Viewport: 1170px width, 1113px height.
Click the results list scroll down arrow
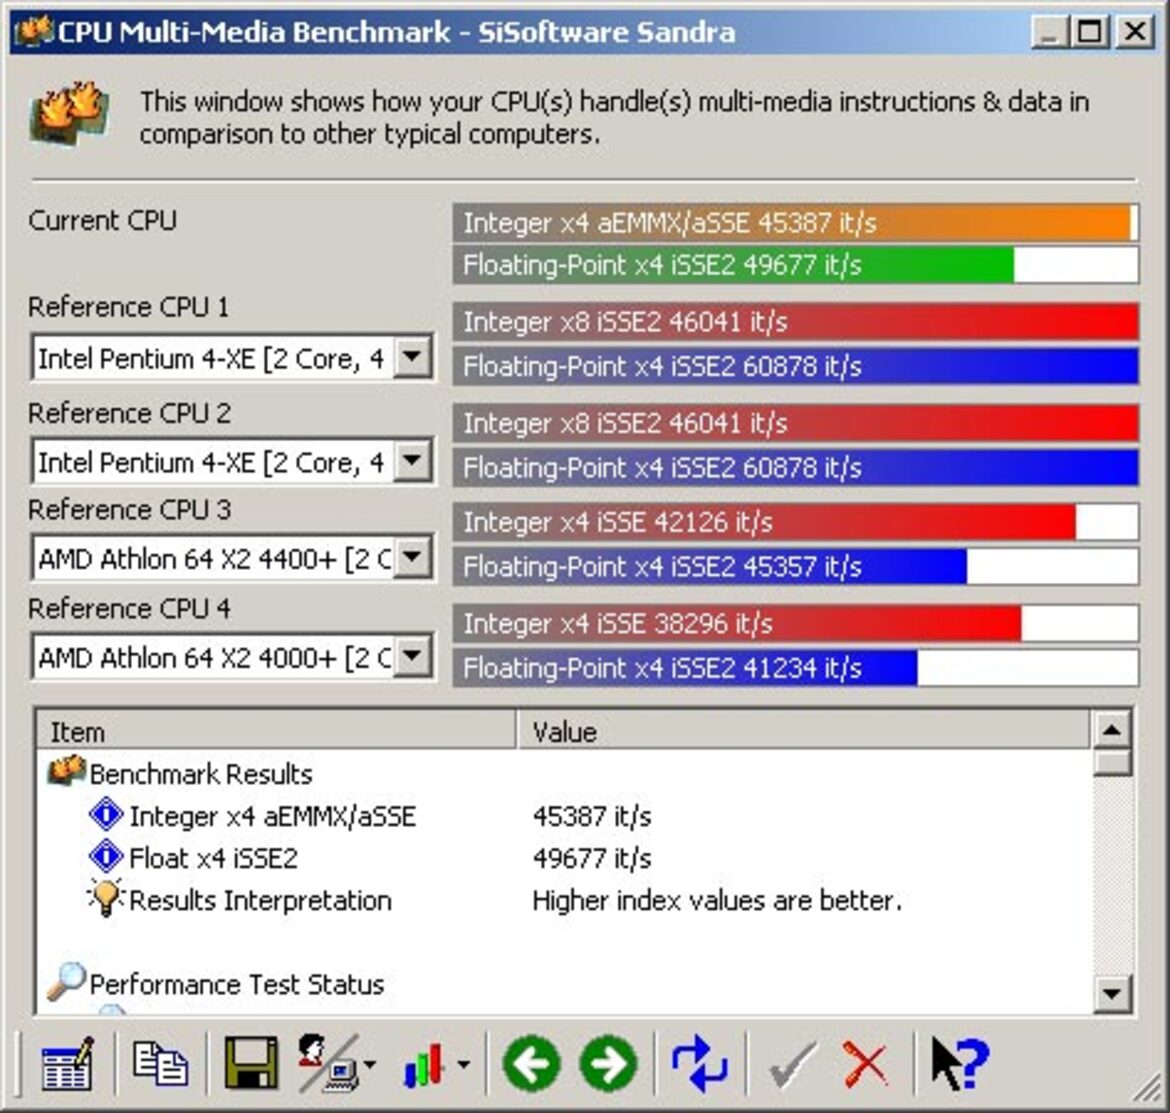pos(1112,994)
